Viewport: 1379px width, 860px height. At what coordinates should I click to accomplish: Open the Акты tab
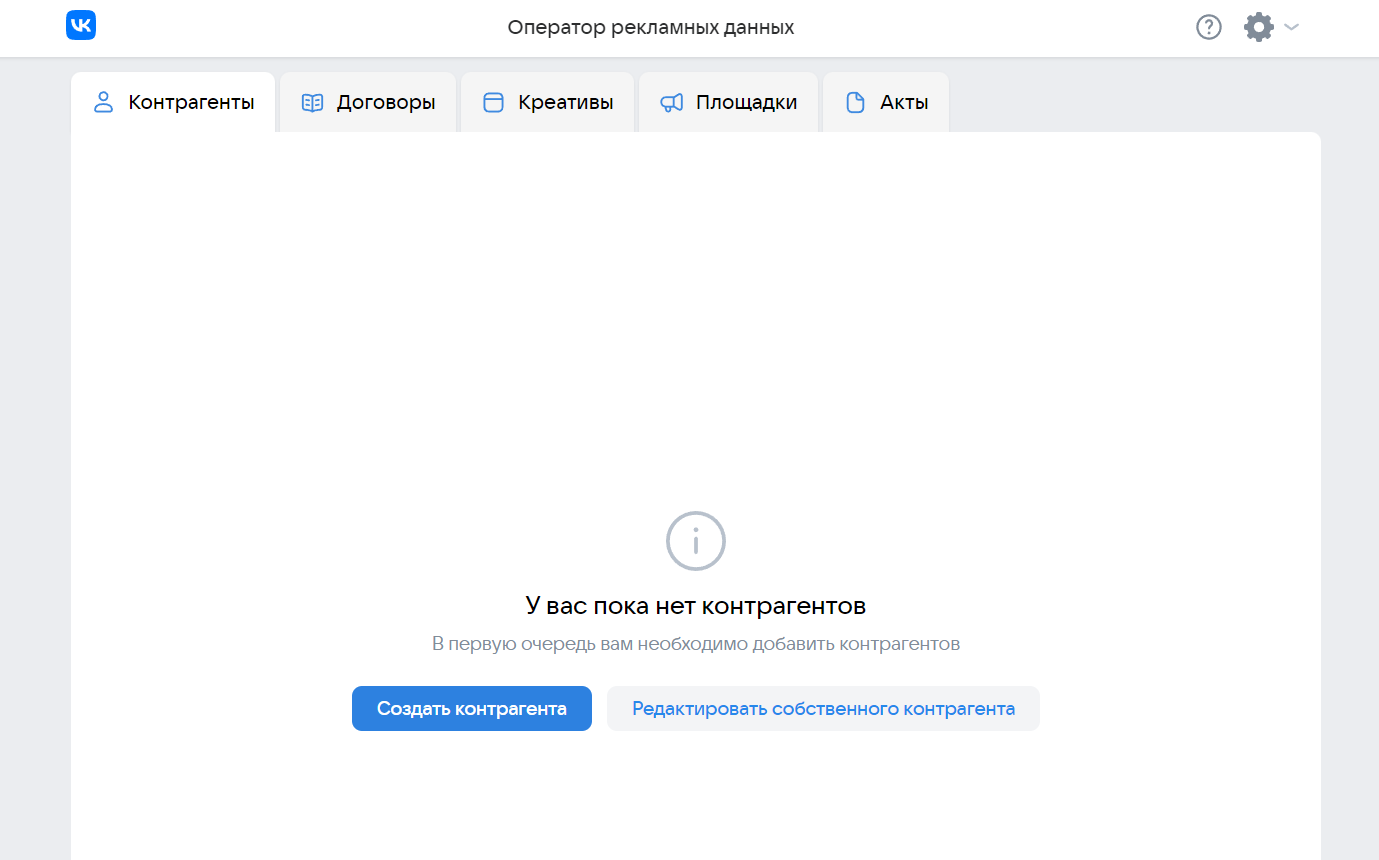pyautogui.click(x=886, y=102)
